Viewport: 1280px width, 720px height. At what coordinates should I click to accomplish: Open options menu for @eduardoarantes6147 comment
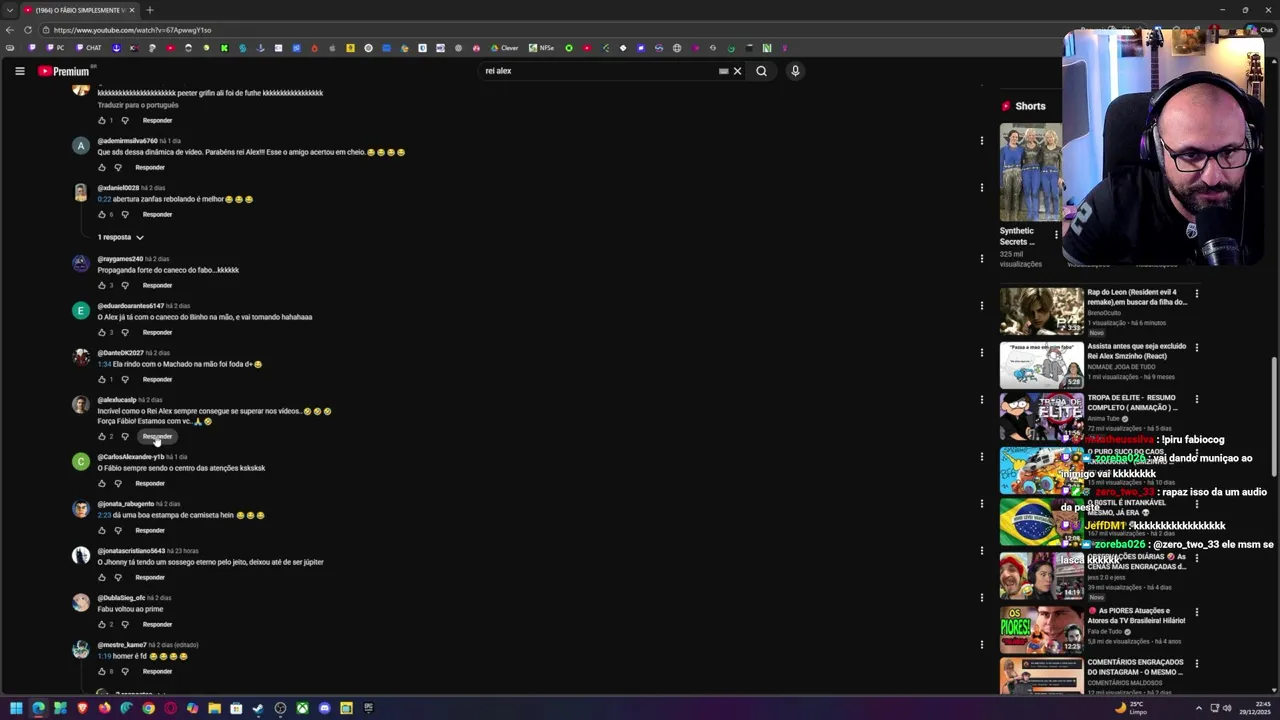[x=981, y=305]
